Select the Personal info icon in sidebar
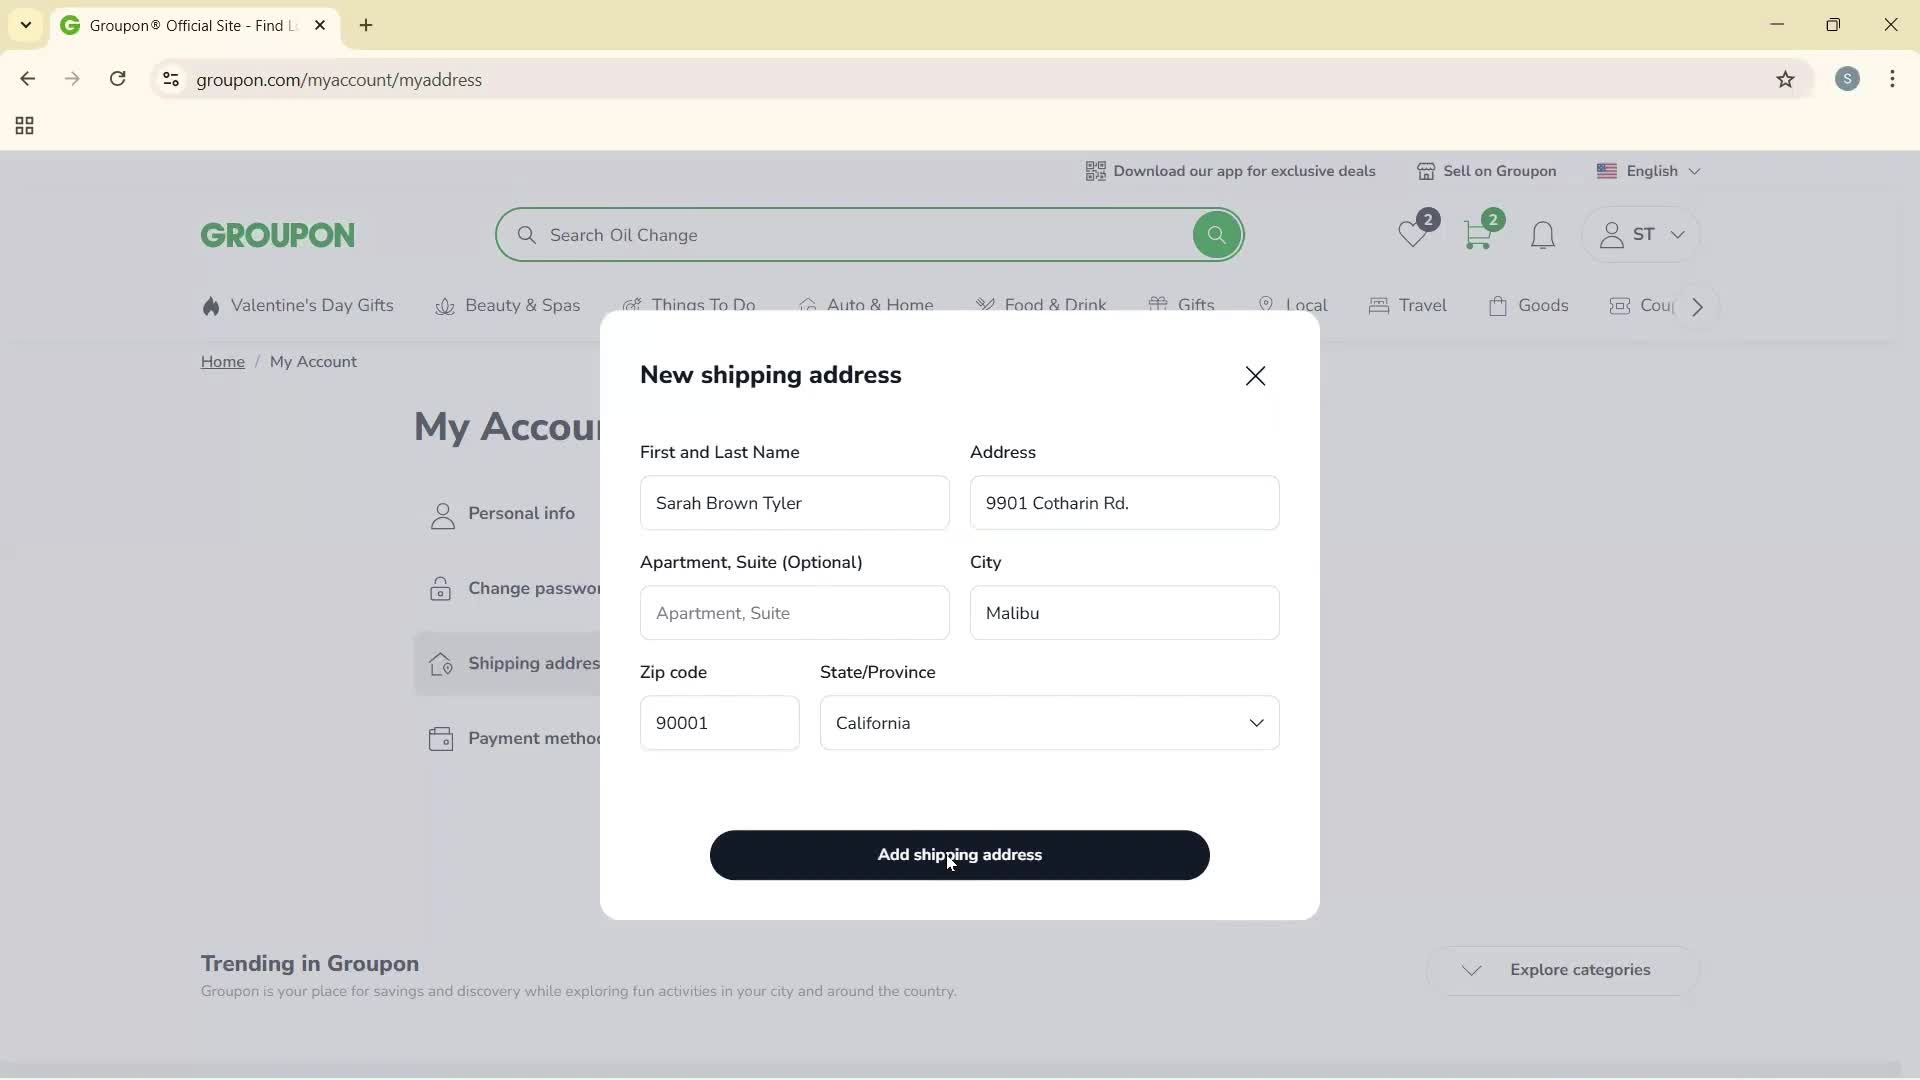This screenshot has width=1920, height=1080. 441,514
